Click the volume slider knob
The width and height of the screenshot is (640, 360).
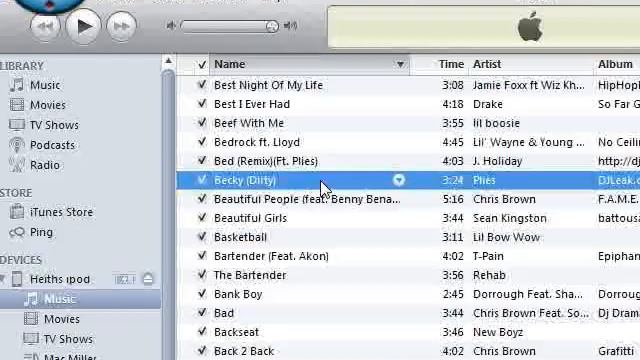coord(272,27)
